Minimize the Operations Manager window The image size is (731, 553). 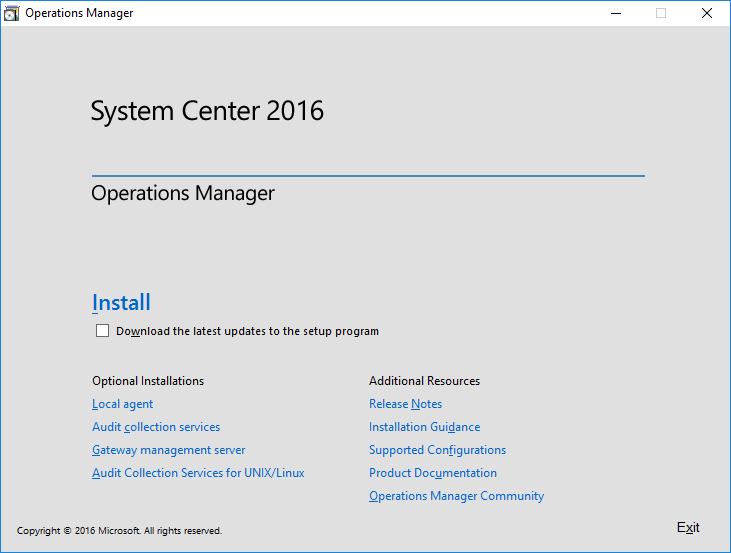(x=616, y=13)
